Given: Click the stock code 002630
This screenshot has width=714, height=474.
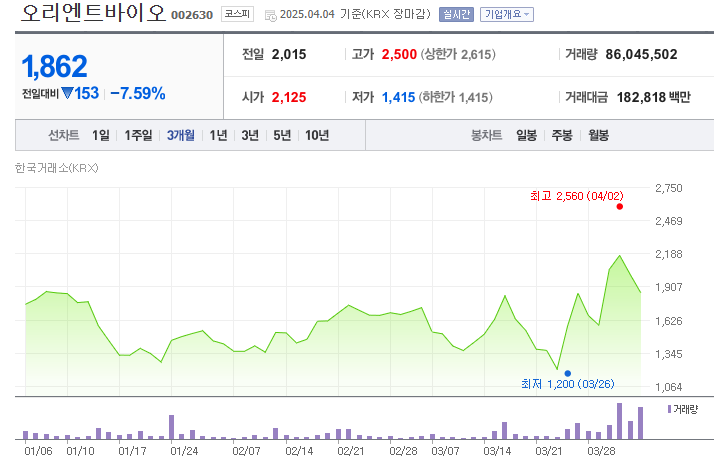Looking at the screenshot, I should (192, 15).
